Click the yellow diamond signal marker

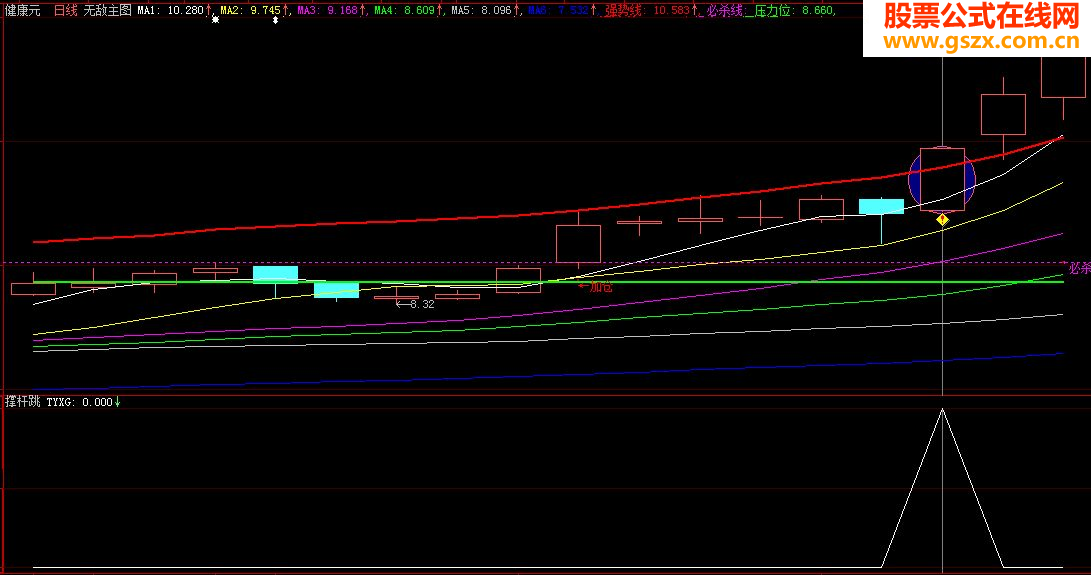[x=942, y=220]
